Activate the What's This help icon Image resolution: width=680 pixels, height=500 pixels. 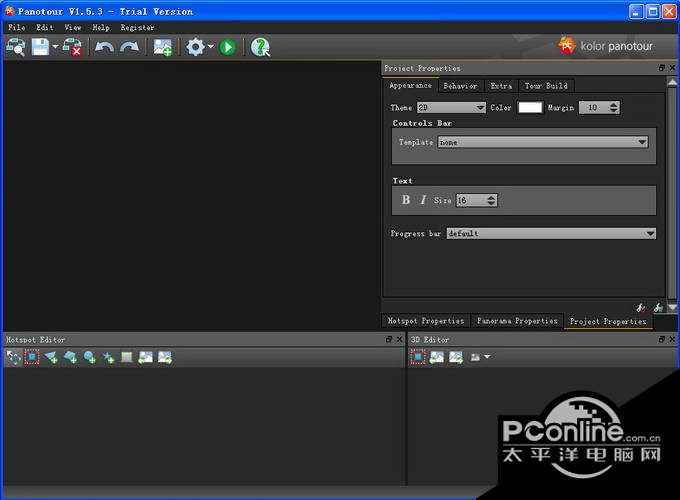click(260, 47)
